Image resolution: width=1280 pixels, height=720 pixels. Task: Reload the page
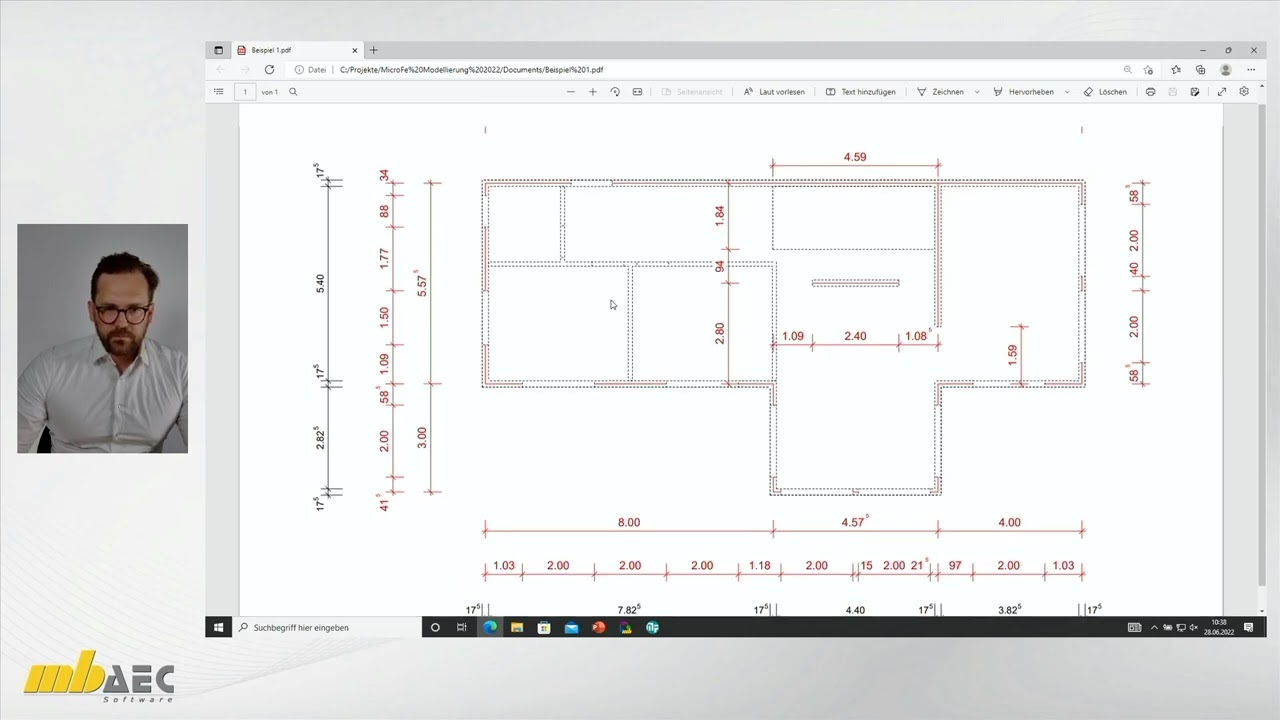point(269,70)
